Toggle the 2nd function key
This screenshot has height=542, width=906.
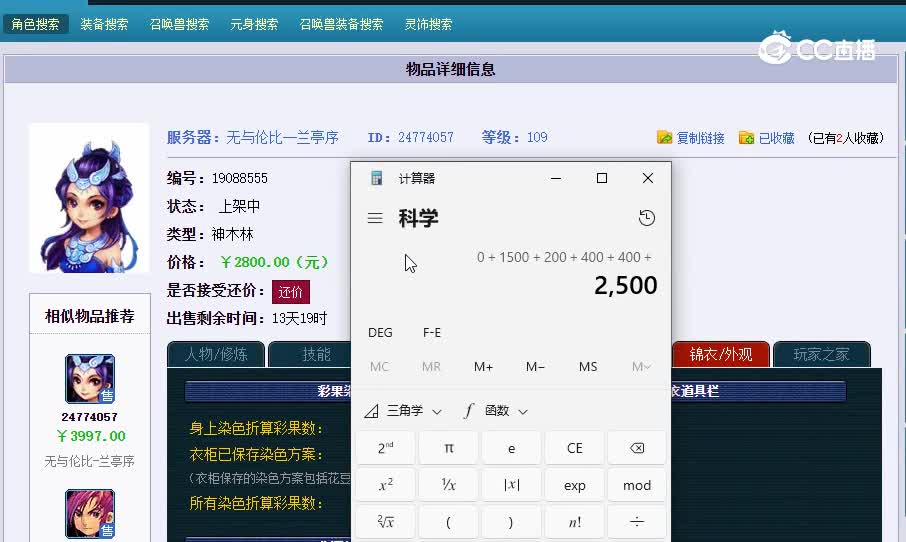point(385,448)
